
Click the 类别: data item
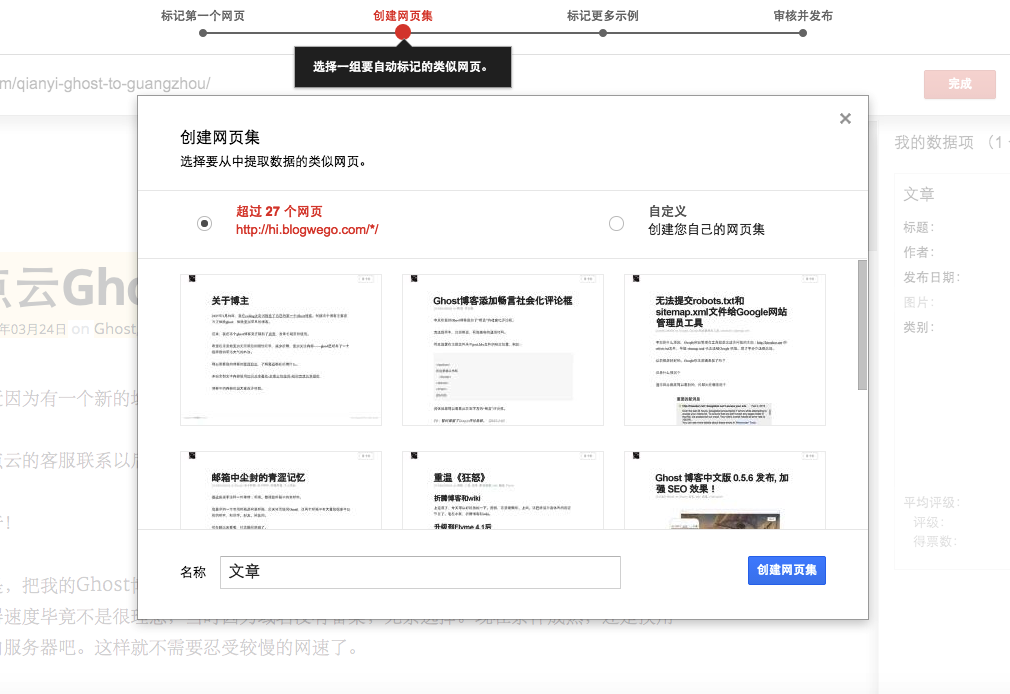coord(919,327)
